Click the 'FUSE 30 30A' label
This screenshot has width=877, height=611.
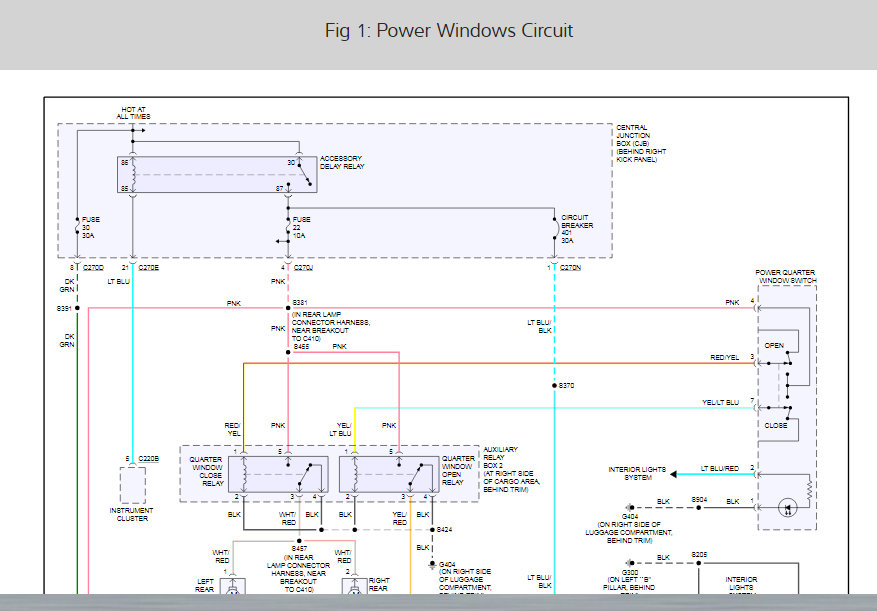pyautogui.click(x=91, y=228)
